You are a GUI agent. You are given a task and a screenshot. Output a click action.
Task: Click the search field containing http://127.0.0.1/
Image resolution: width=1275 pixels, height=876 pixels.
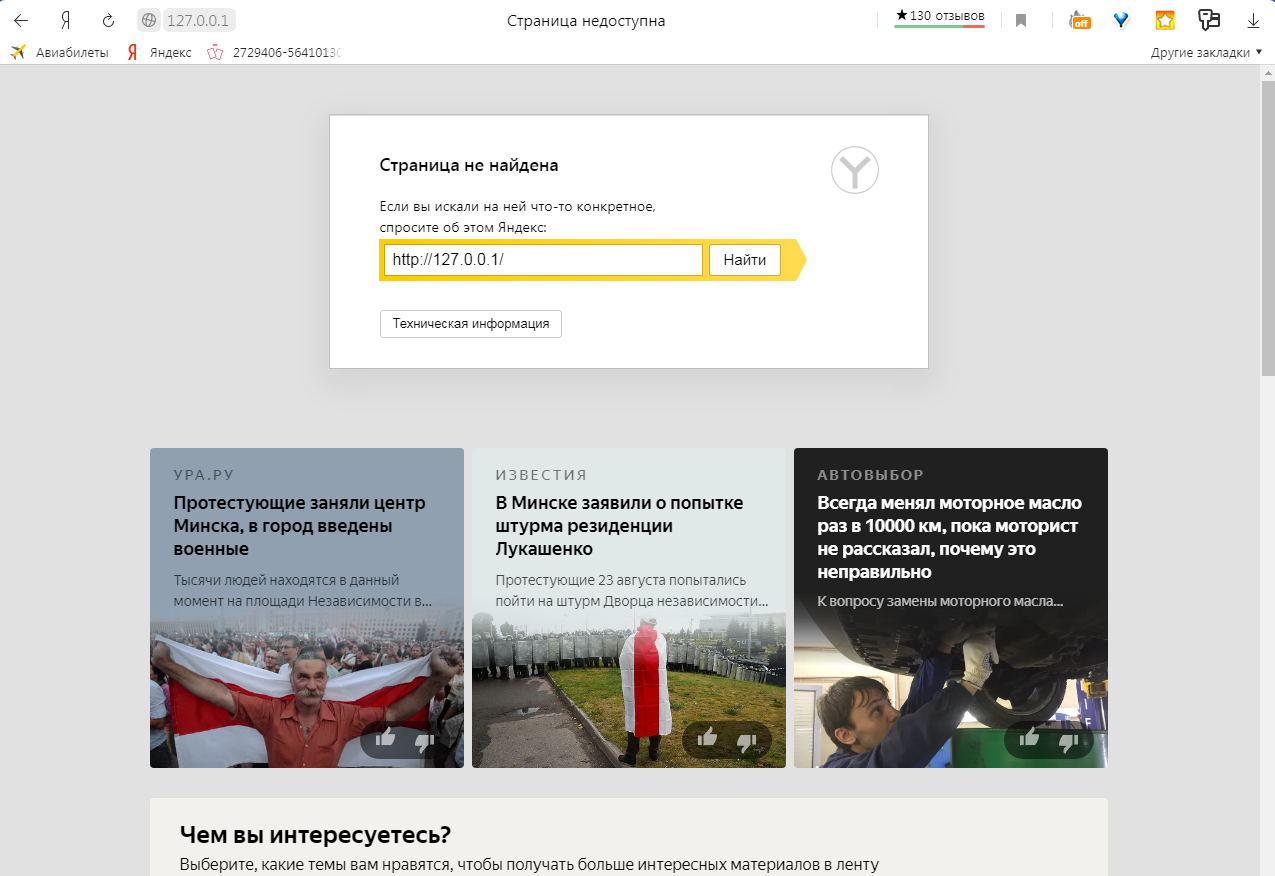(543, 260)
